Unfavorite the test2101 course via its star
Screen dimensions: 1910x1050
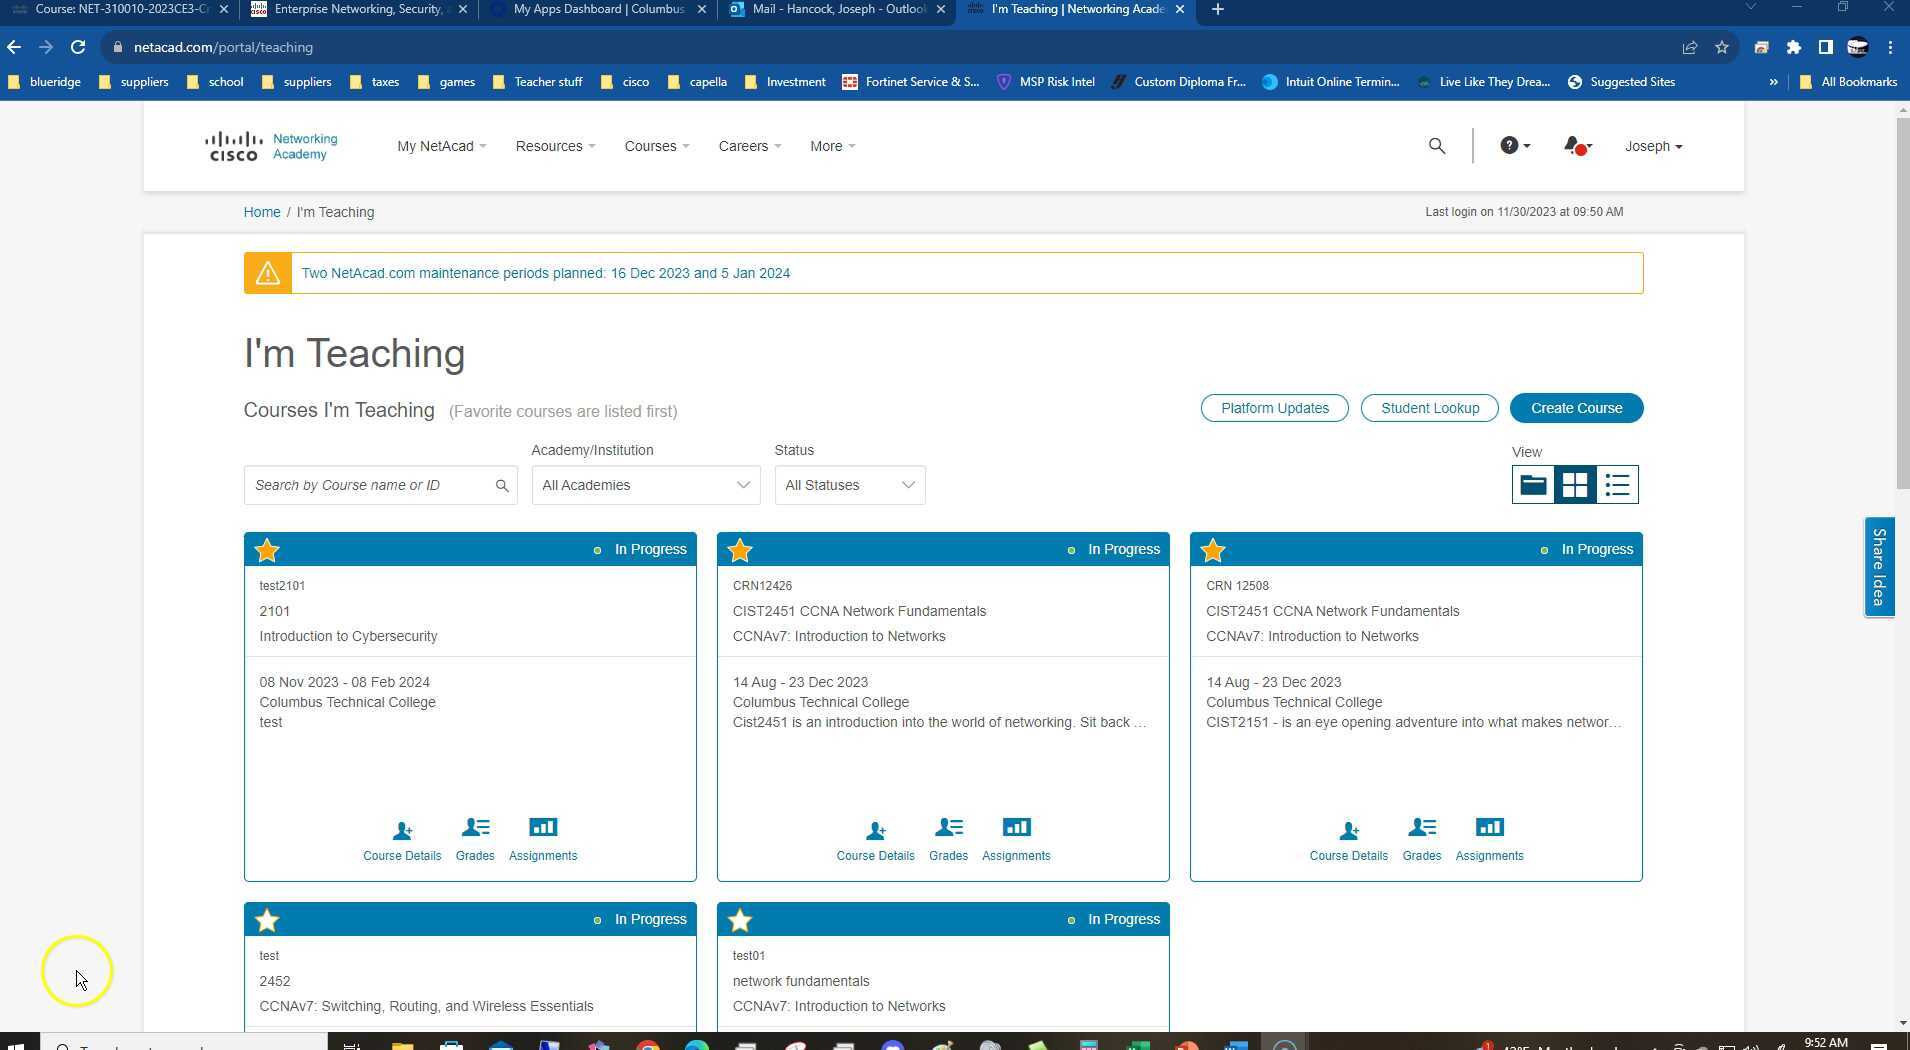266,550
